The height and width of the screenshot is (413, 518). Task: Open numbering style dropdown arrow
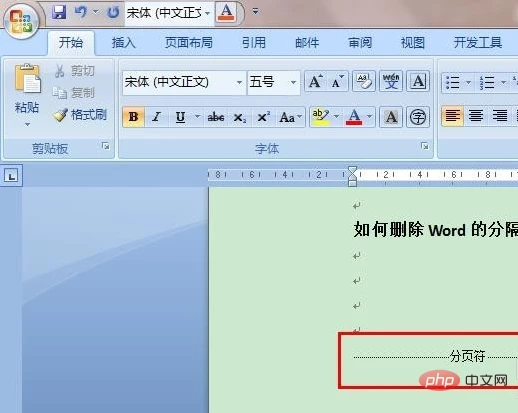click(503, 83)
